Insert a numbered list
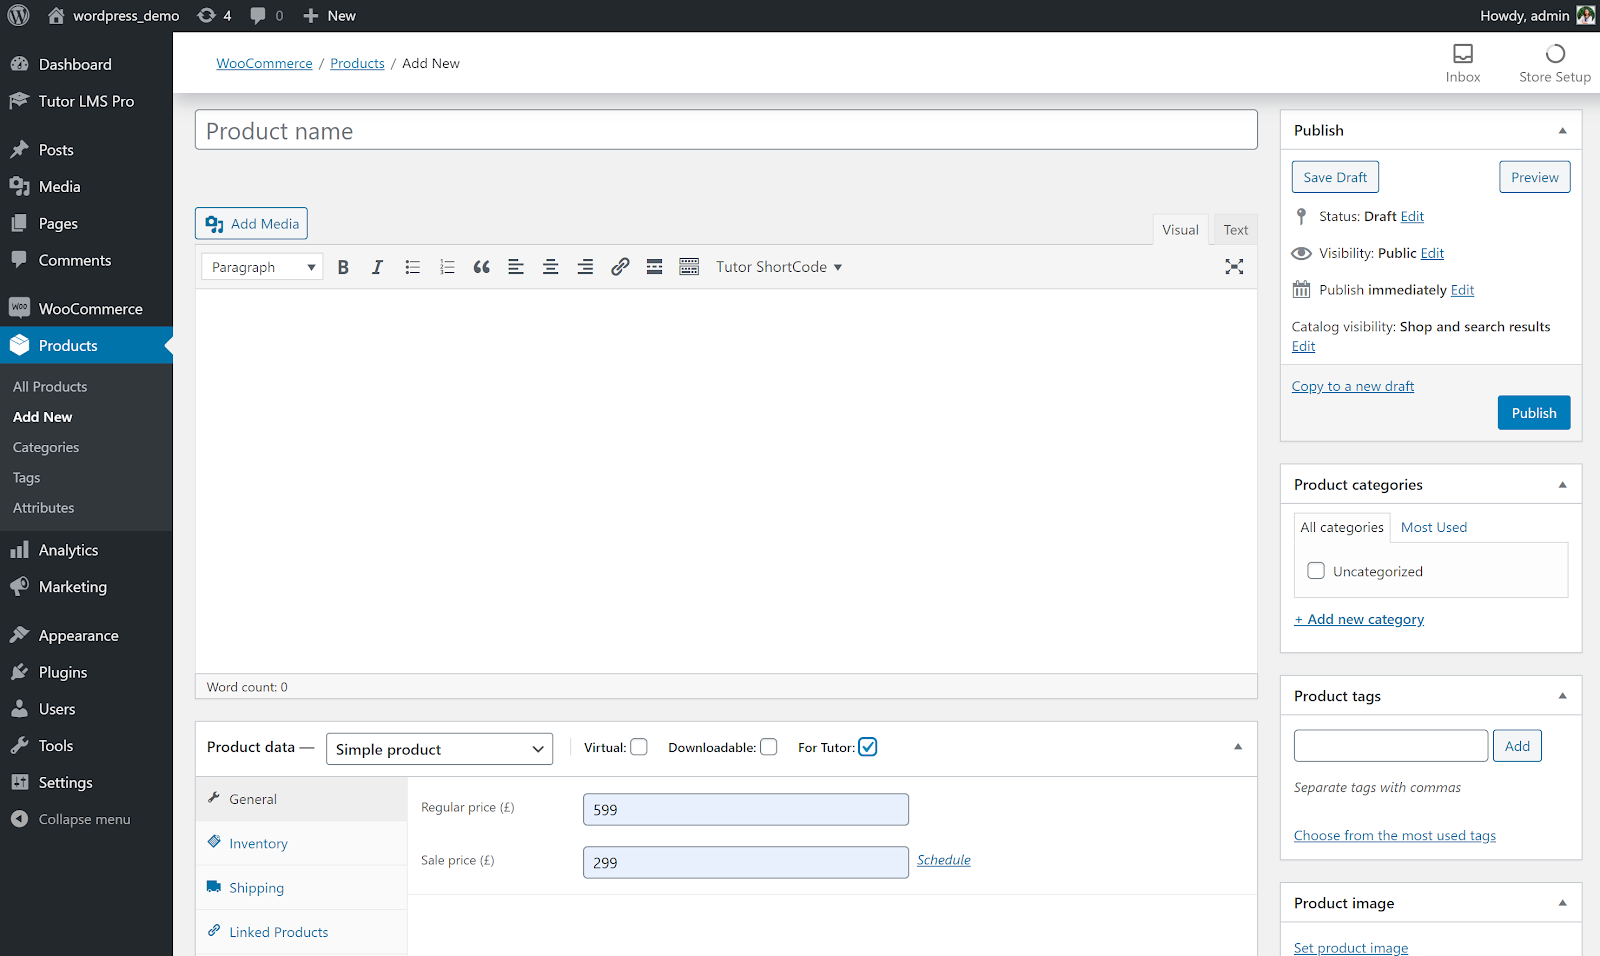Viewport: 1600px width, 956px height. coord(447,267)
